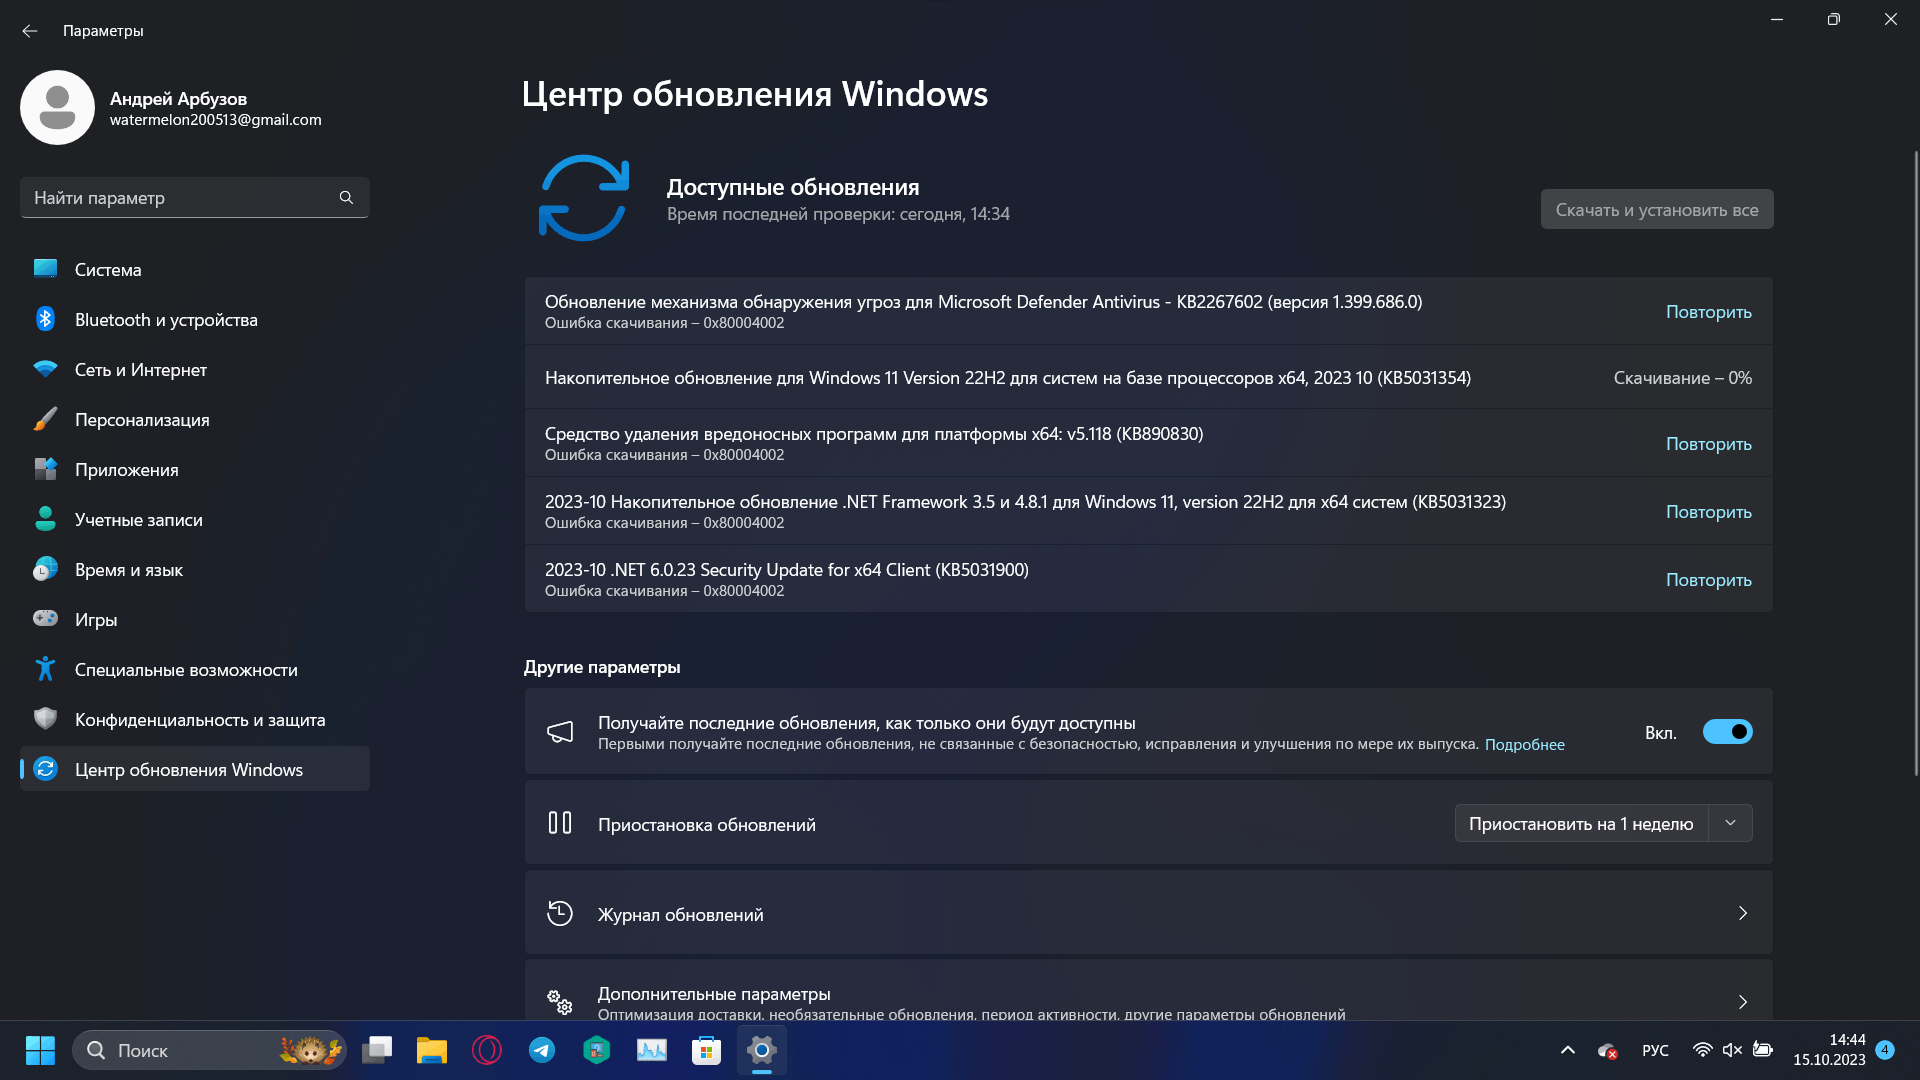Click account name Андрей Арбузов

click(x=178, y=98)
